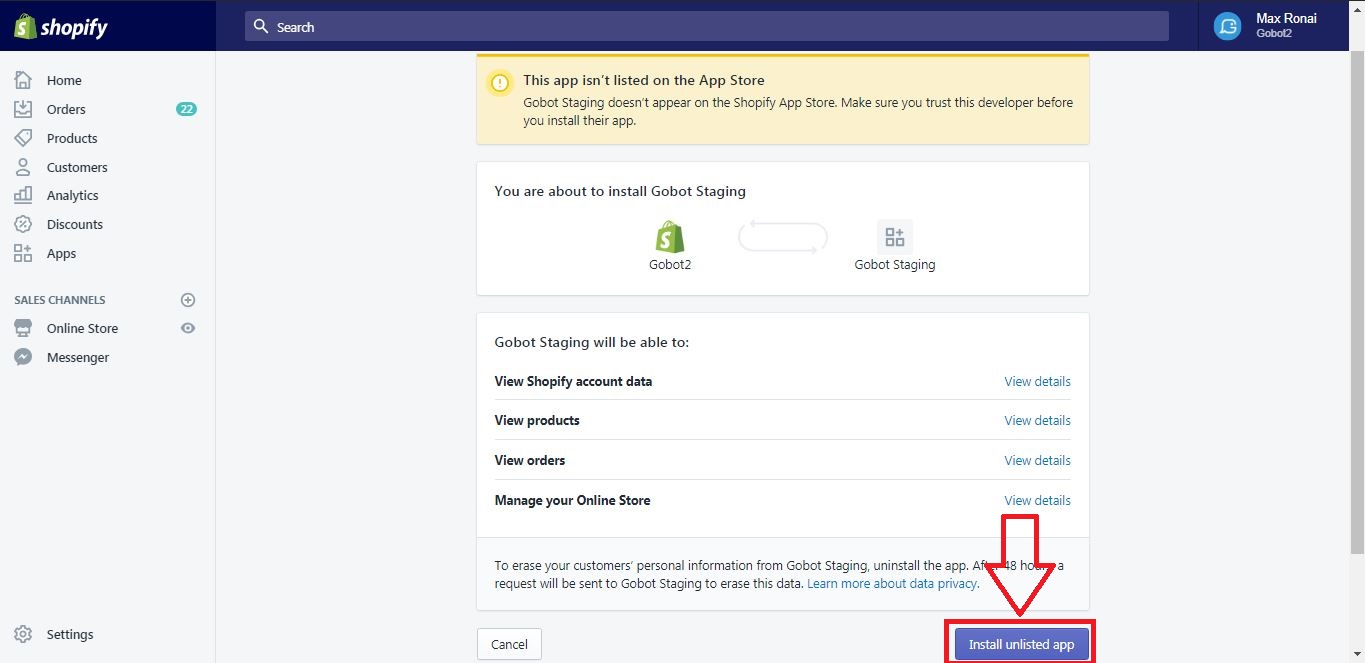Click the Shopify logo in header
The image size is (1365, 663).
61,26
